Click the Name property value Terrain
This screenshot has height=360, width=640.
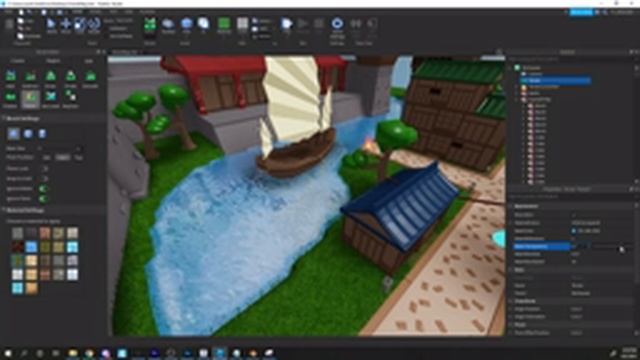click(578, 285)
